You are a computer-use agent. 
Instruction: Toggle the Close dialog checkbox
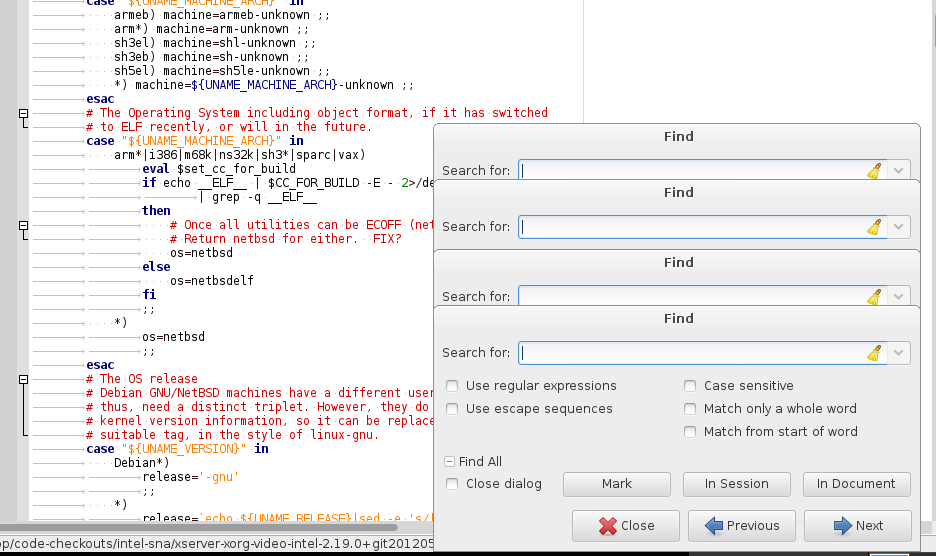(x=453, y=484)
